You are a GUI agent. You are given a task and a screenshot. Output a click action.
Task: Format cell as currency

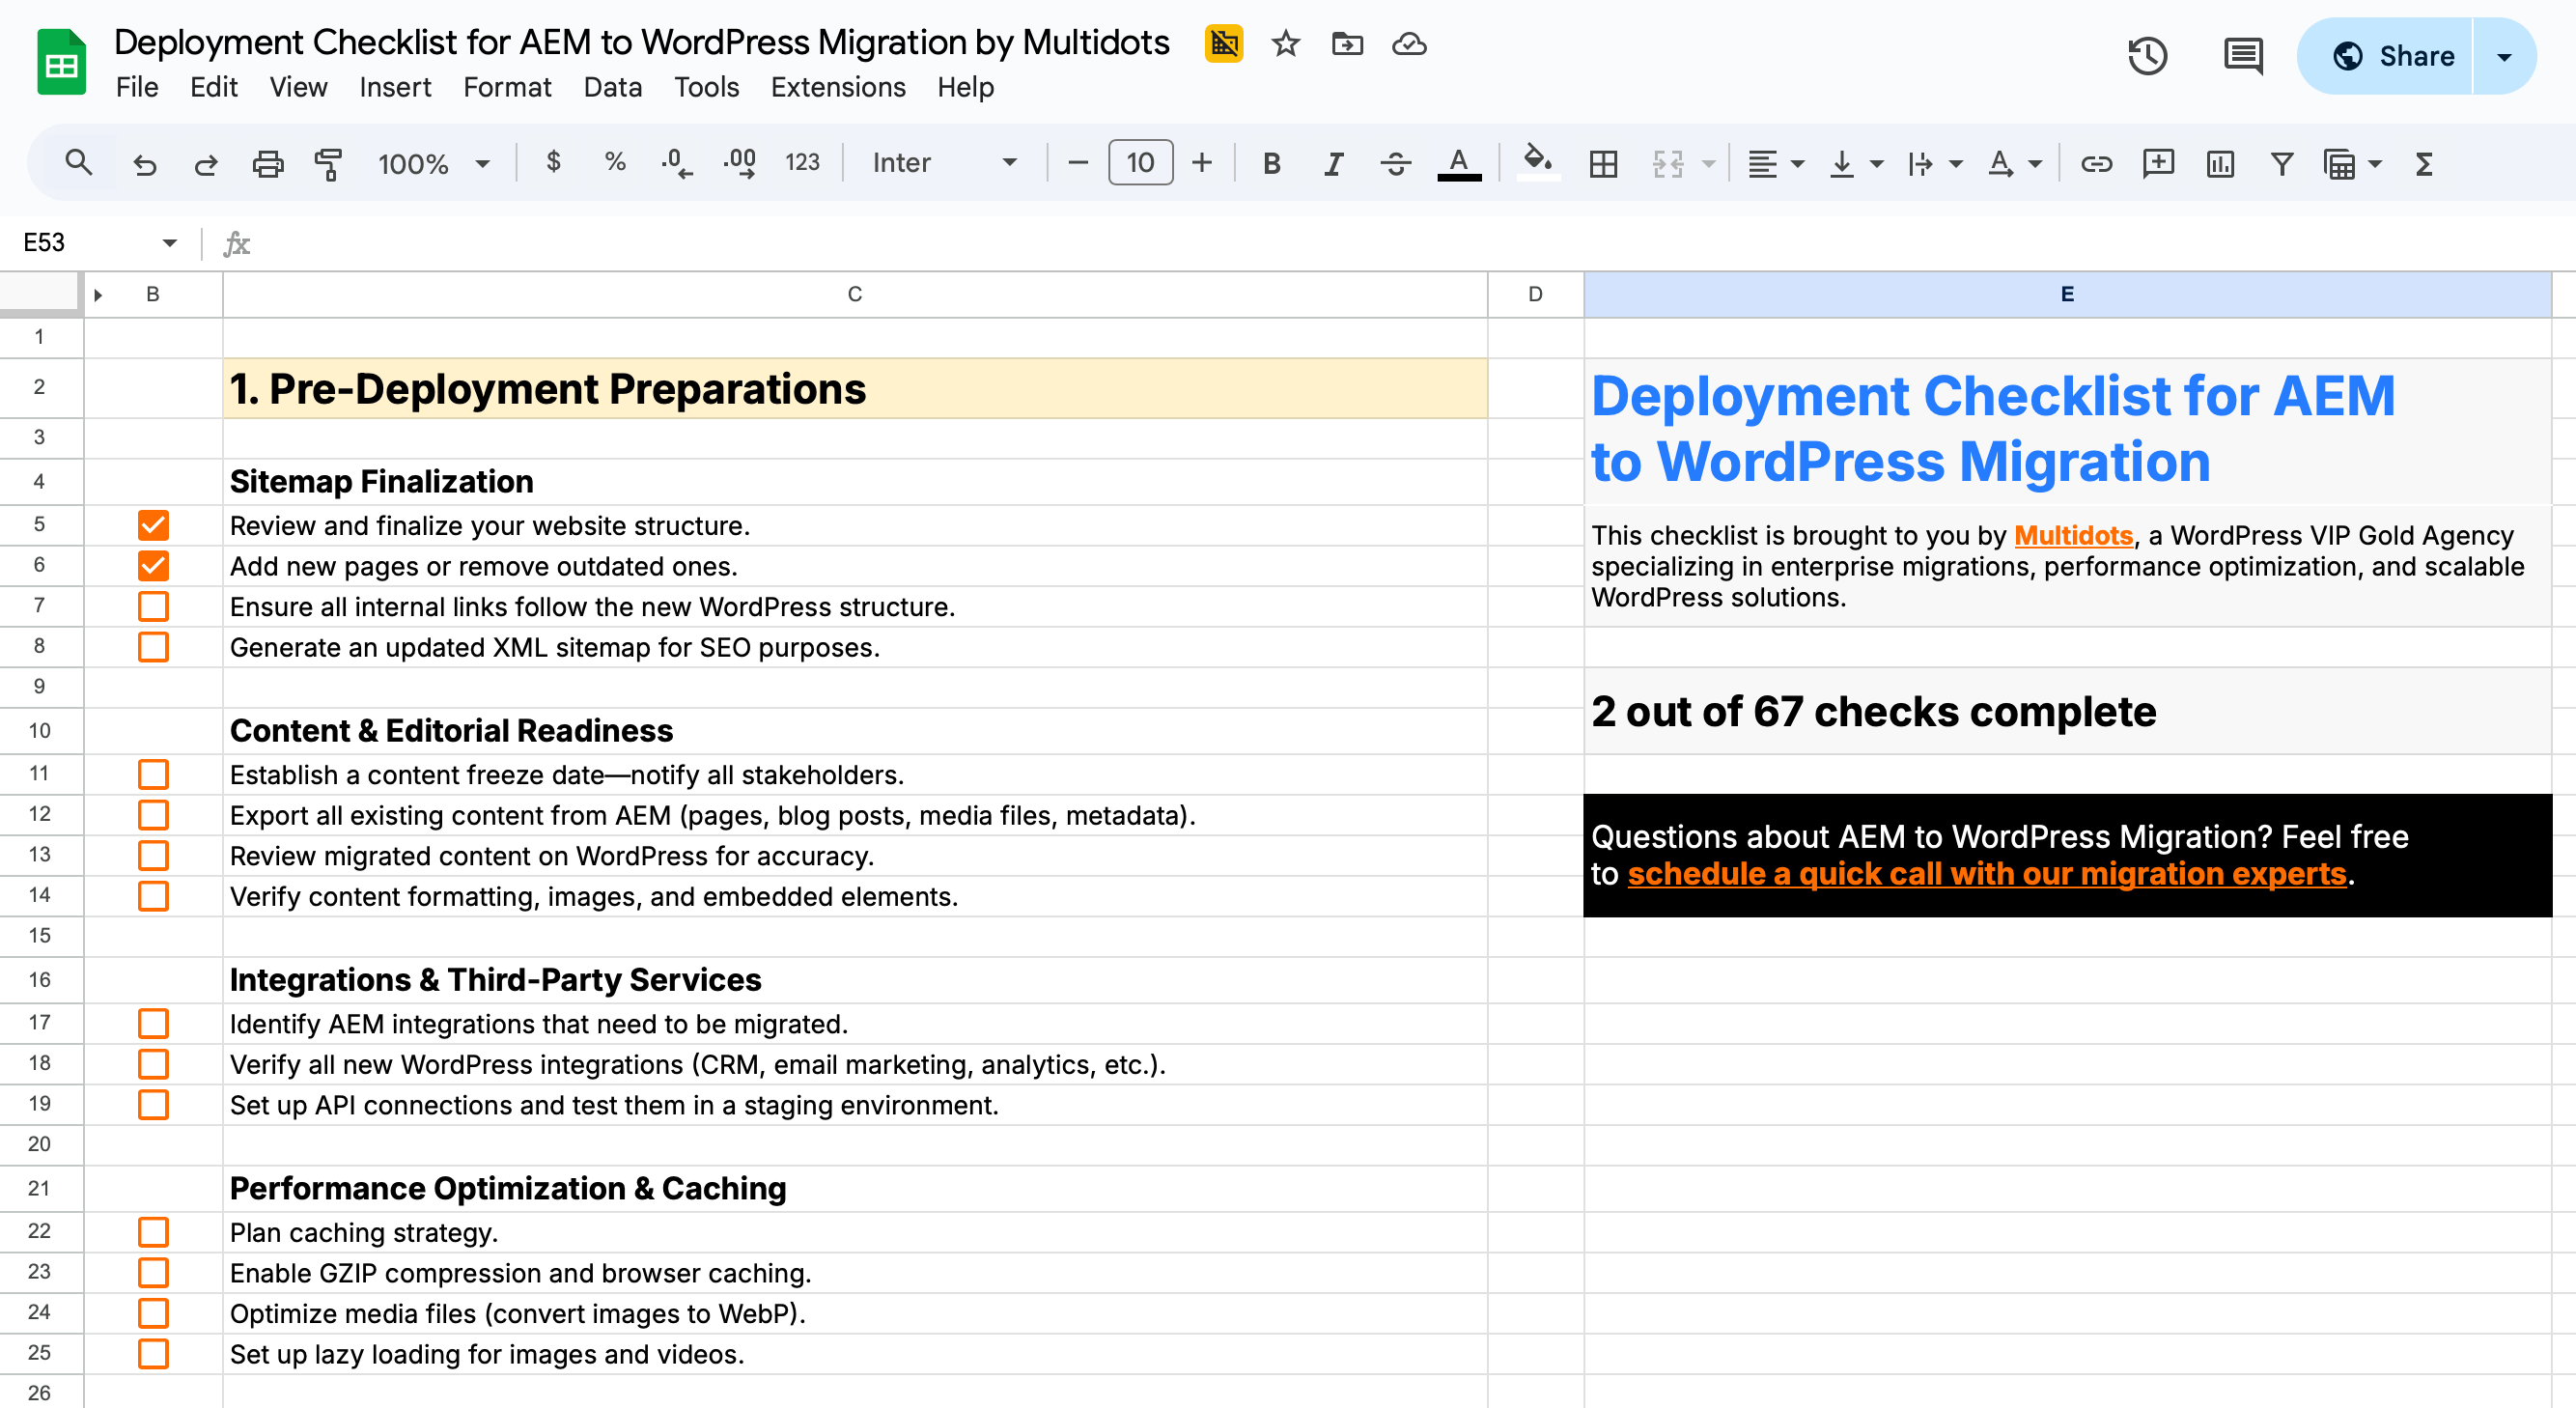point(554,162)
